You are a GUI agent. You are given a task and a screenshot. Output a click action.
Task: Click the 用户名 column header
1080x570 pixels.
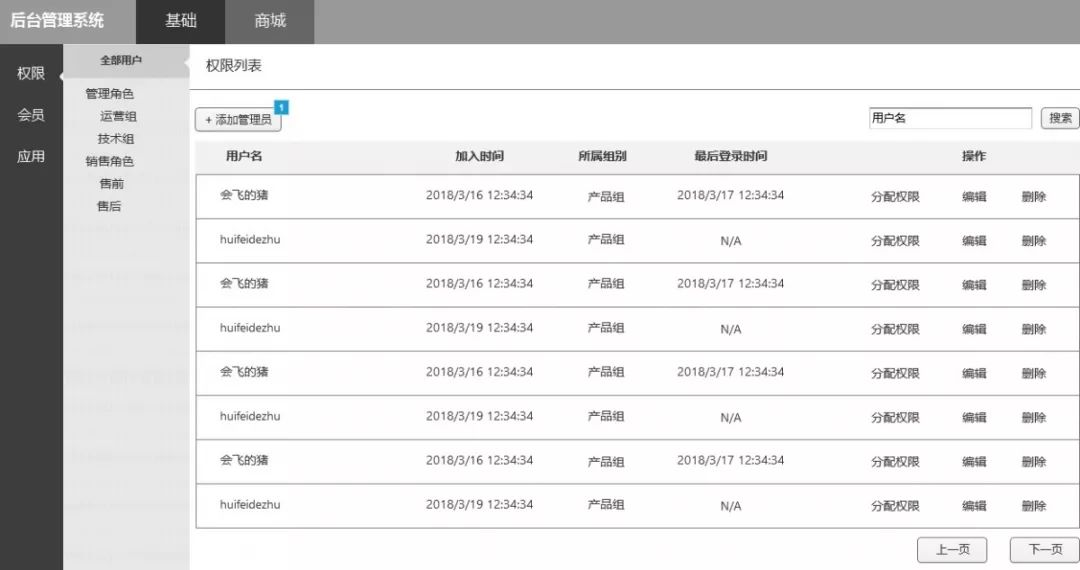[244, 156]
